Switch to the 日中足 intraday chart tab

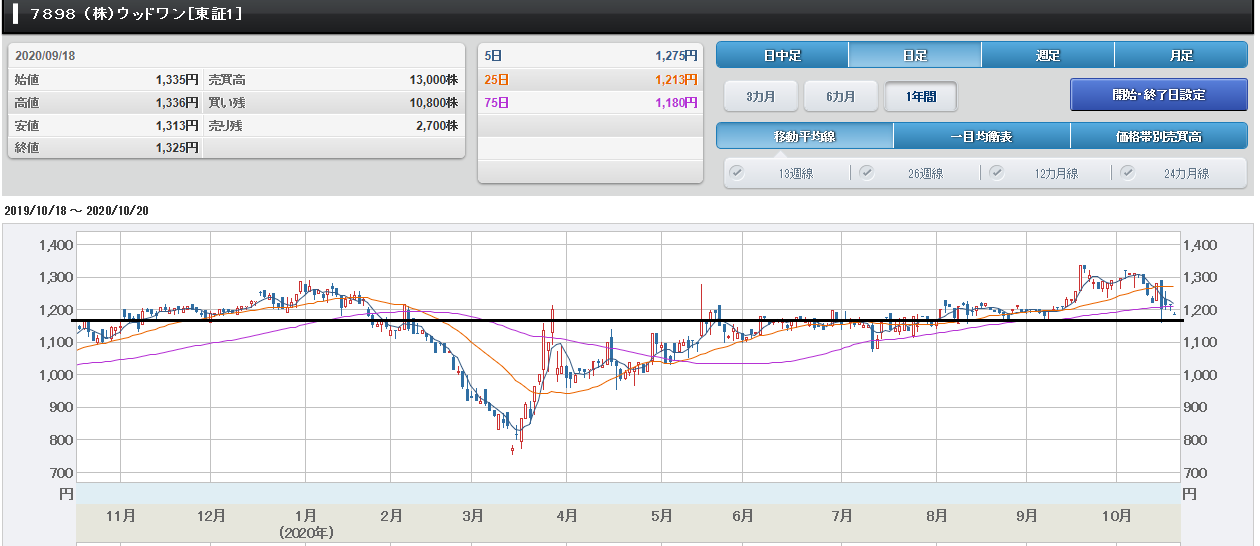(x=782, y=55)
